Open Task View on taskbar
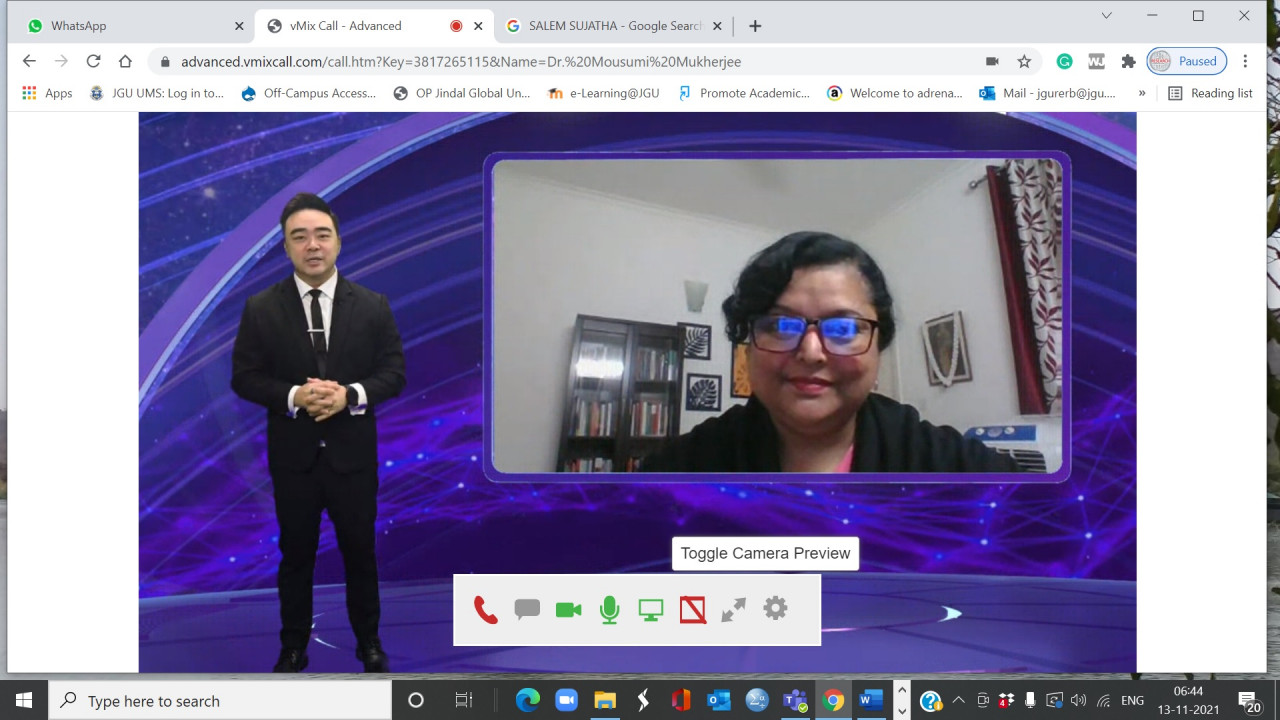 (x=463, y=700)
